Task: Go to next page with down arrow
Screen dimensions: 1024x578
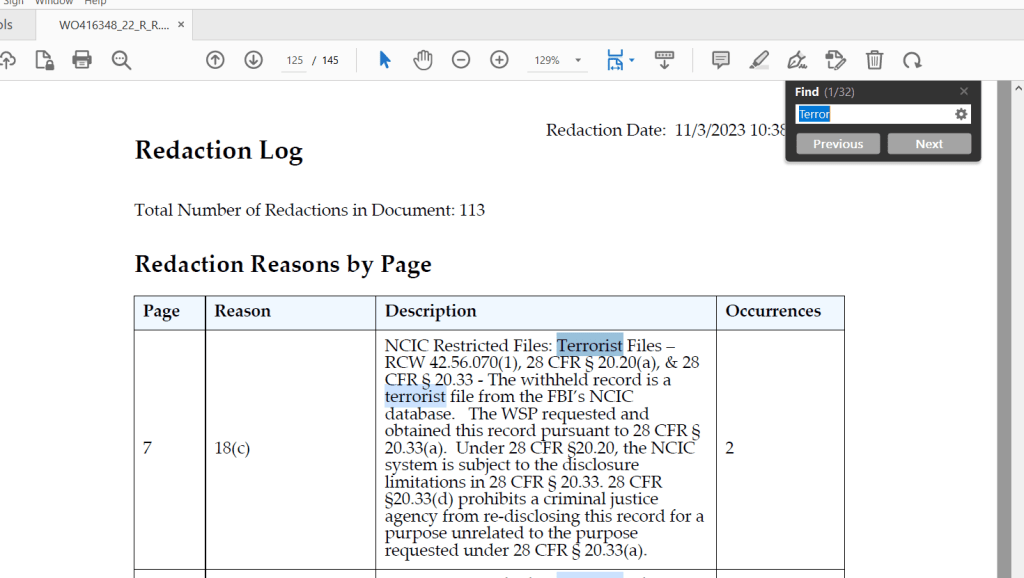Action: [253, 60]
